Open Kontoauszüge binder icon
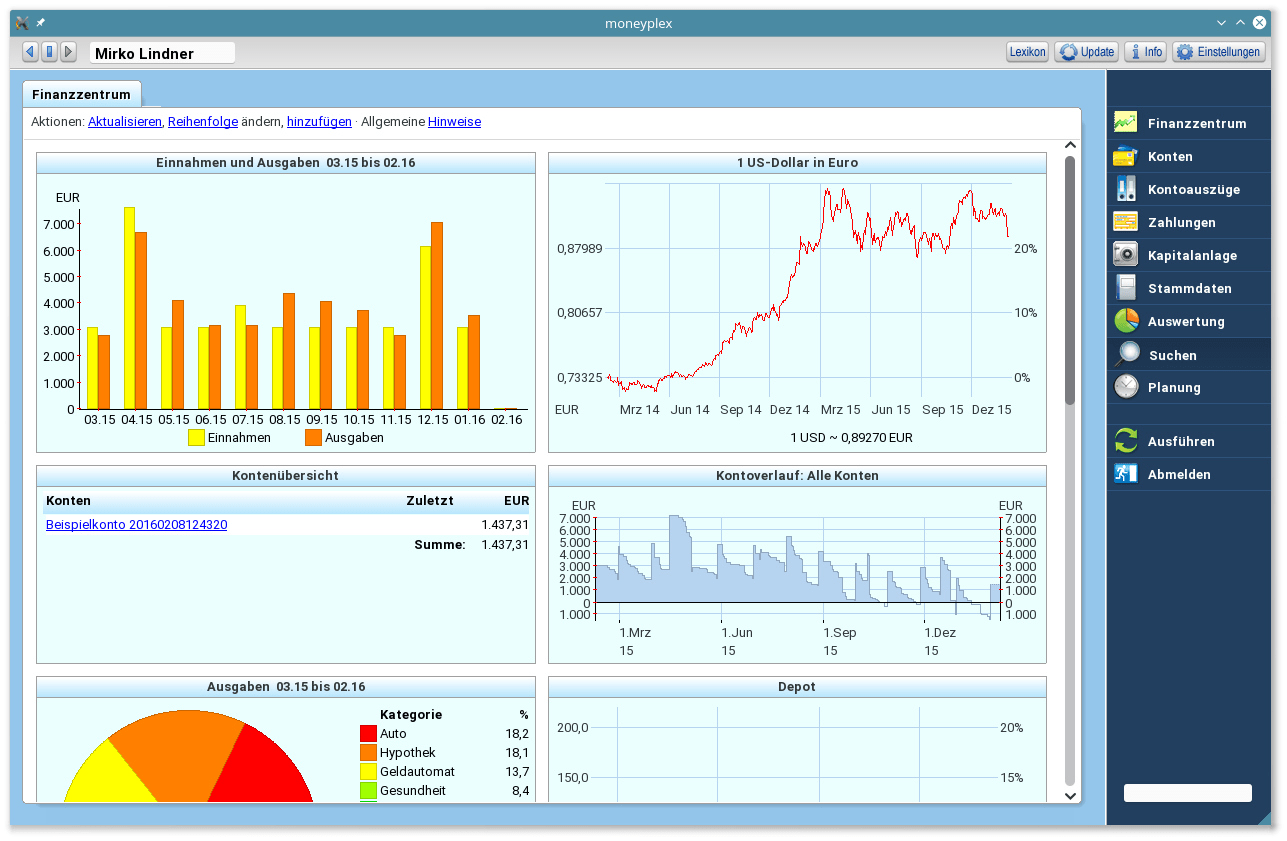This screenshot has width=1287, height=841. 1126,189
